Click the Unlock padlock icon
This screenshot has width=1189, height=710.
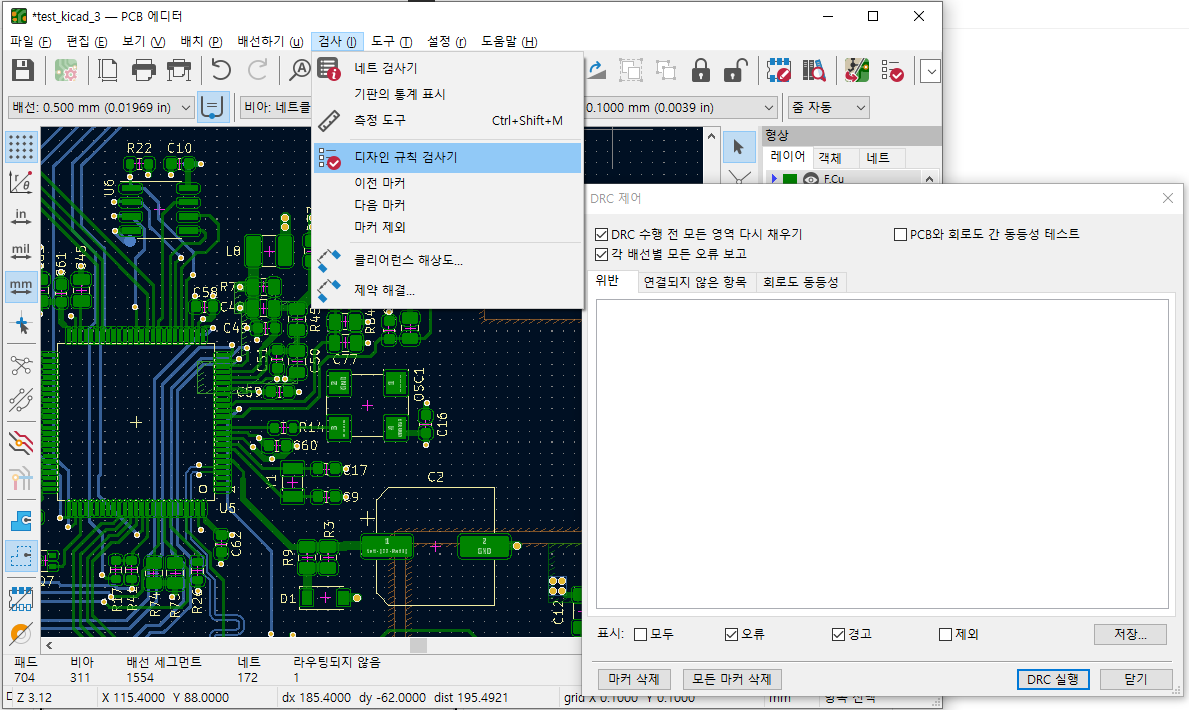[x=736, y=71]
